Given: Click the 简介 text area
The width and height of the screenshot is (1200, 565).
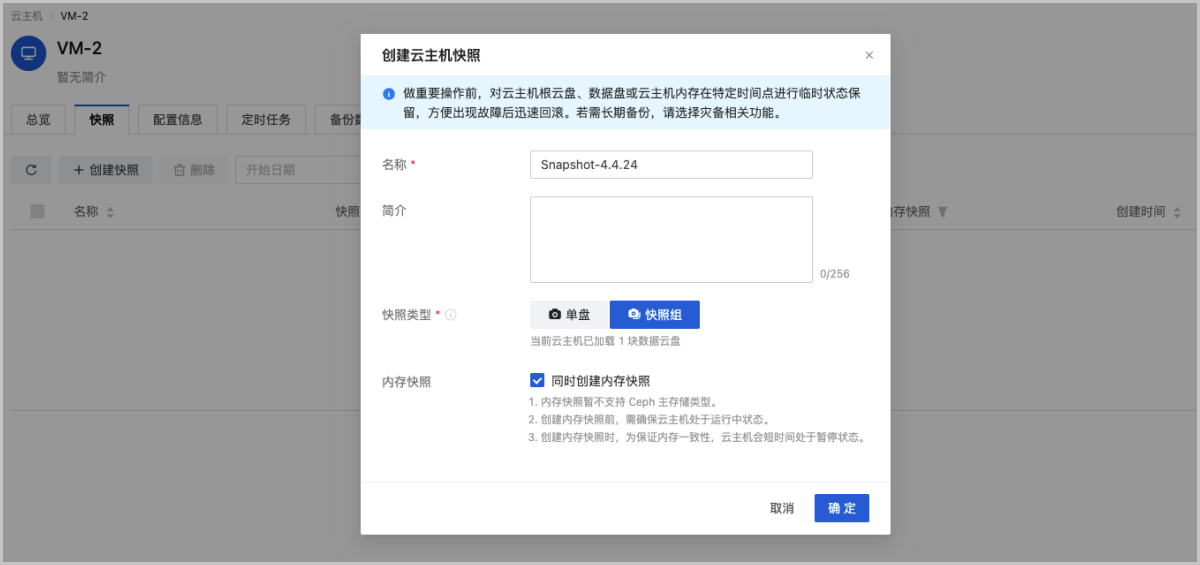Looking at the screenshot, I should [x=671, y=239].
